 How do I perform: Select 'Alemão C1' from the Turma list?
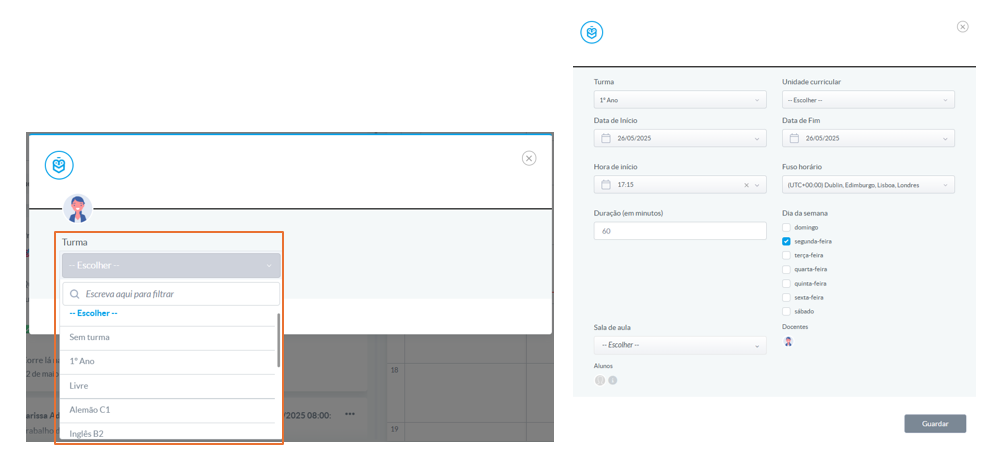click(x=168, y=409)
